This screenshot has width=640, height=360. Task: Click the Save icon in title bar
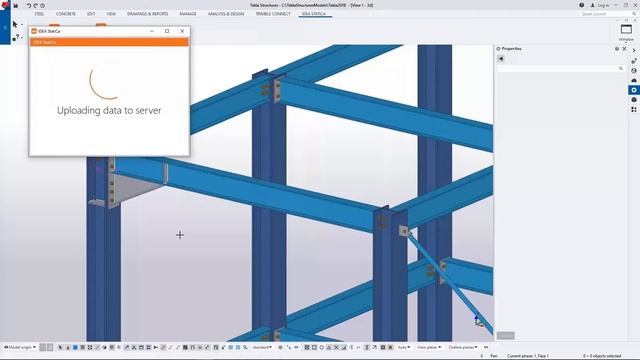(x=16, y=6)
